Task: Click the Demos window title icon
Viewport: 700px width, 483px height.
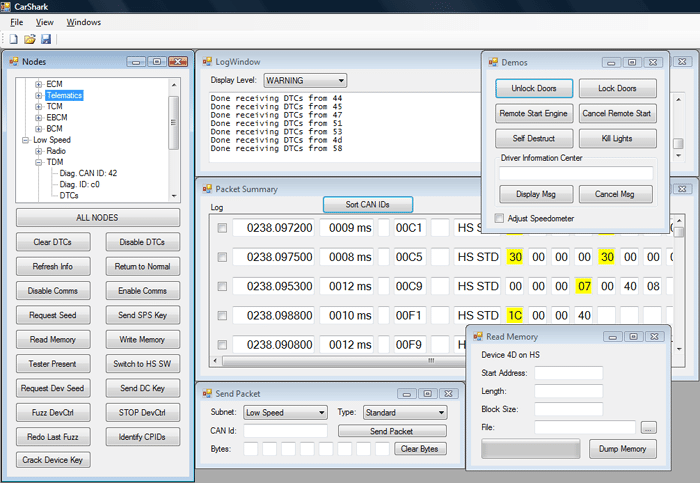Action: (493, 62)
